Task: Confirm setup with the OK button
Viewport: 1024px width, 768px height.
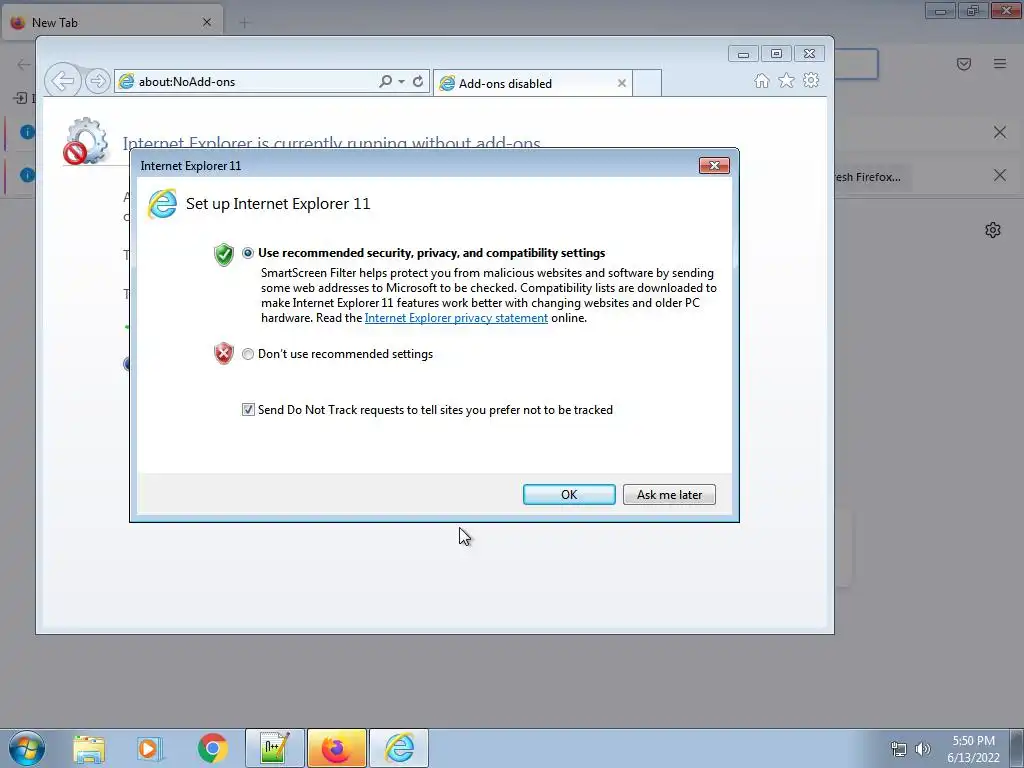Action: coord(569,494)
